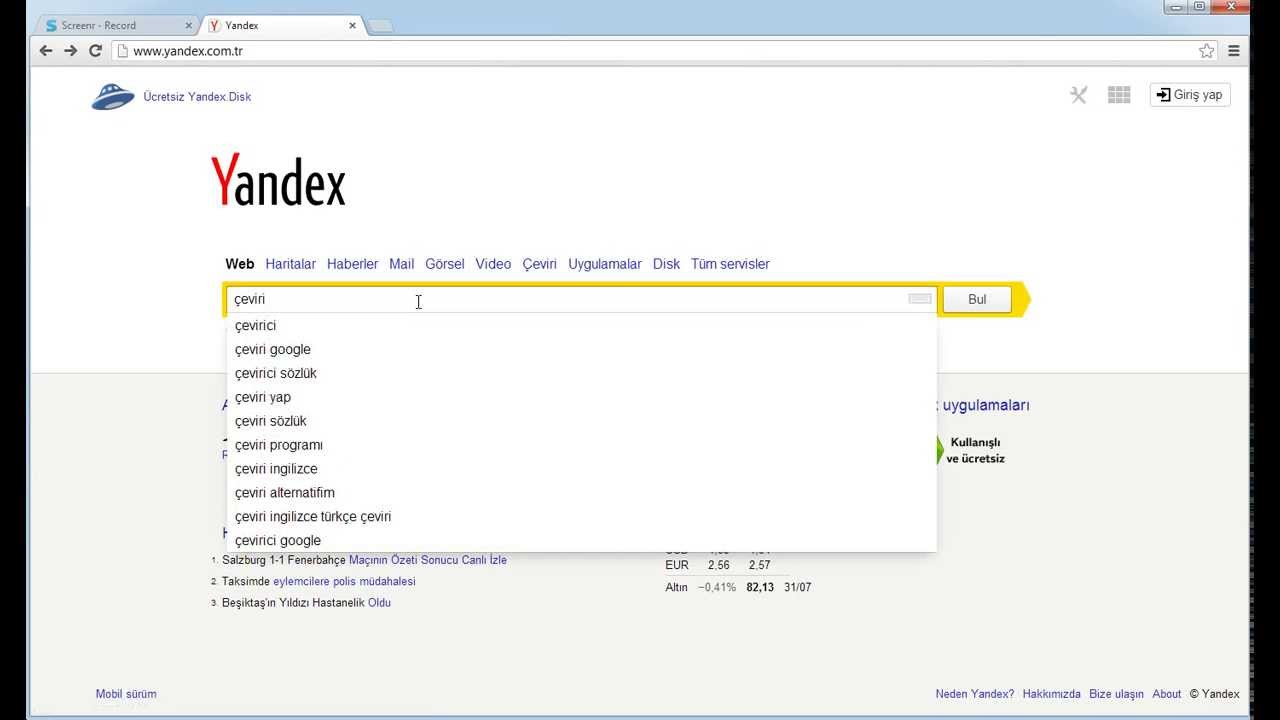Open the Yandex services grid icon

1119,95
